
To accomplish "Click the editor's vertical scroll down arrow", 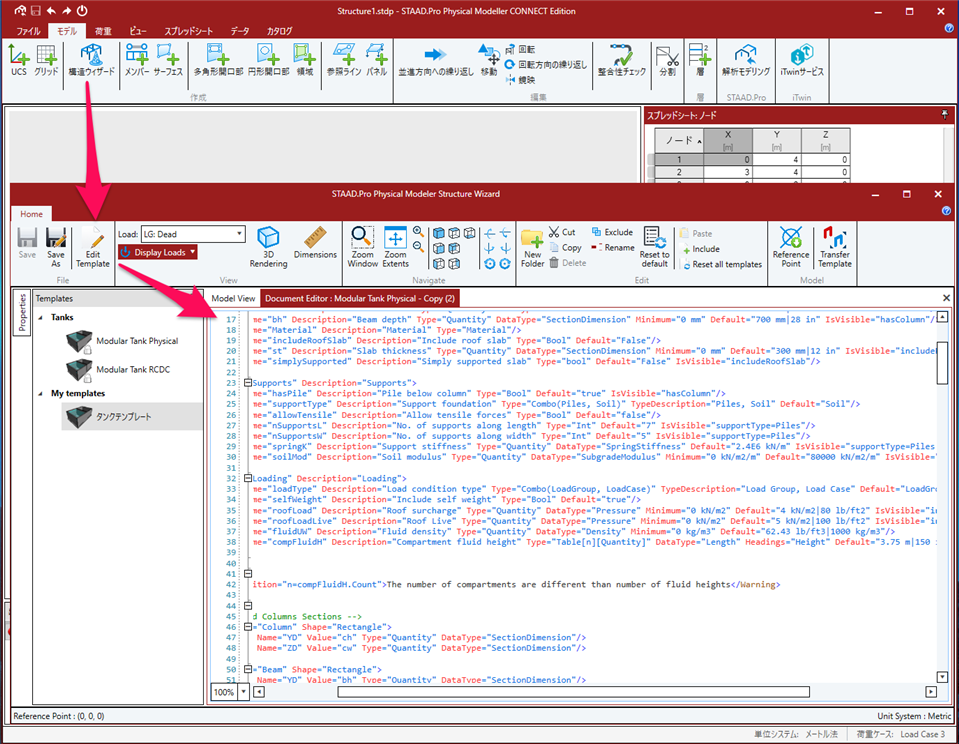I will click(x=942, y=677).
